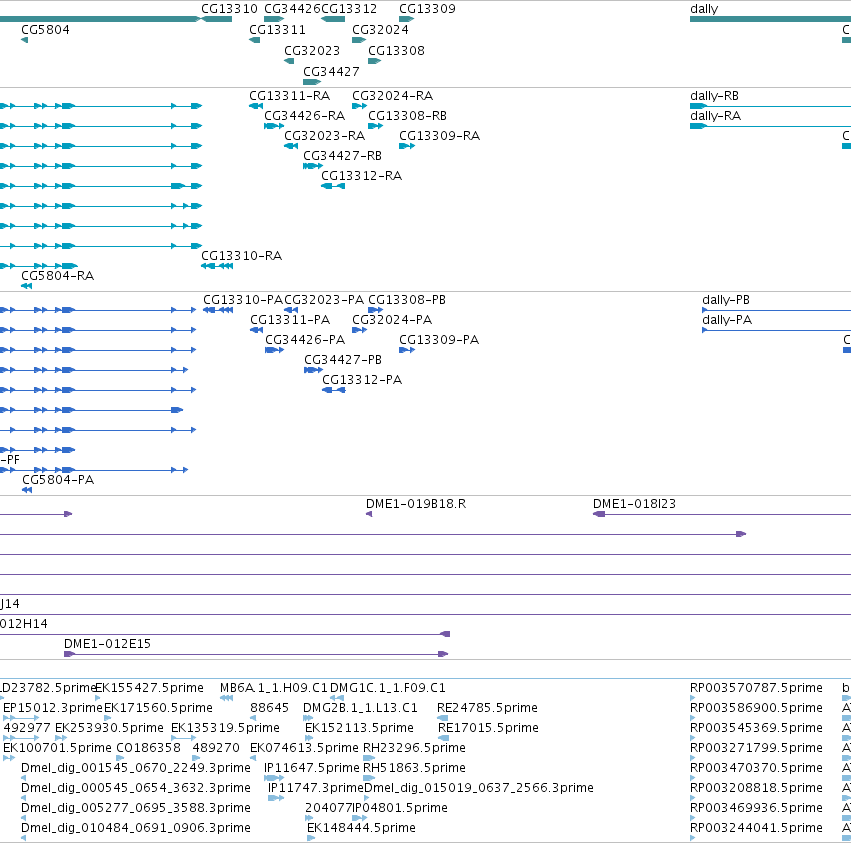Click CDS label CG5804-PA
The image size is (851, 843).
pyautogui.click(x=58, y=480)
